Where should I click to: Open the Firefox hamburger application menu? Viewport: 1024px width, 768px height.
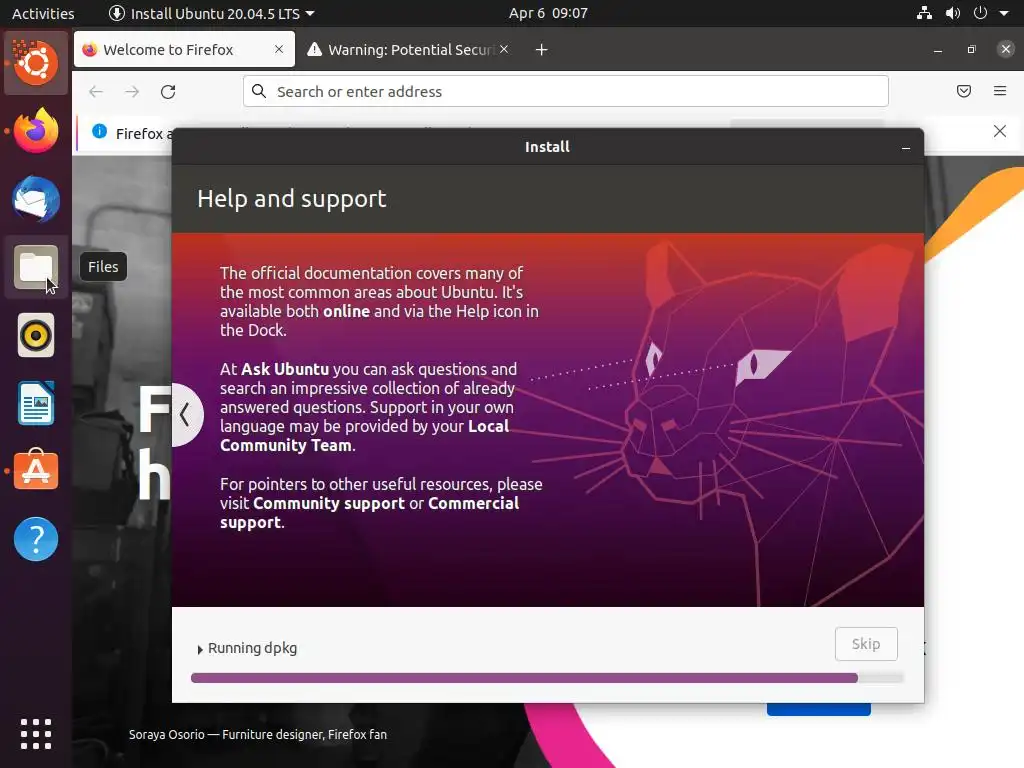click(x=1000, y=91)
